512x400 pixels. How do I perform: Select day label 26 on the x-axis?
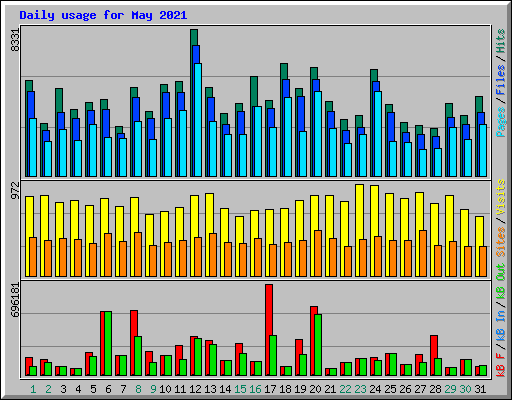click(x=405, y=389)
